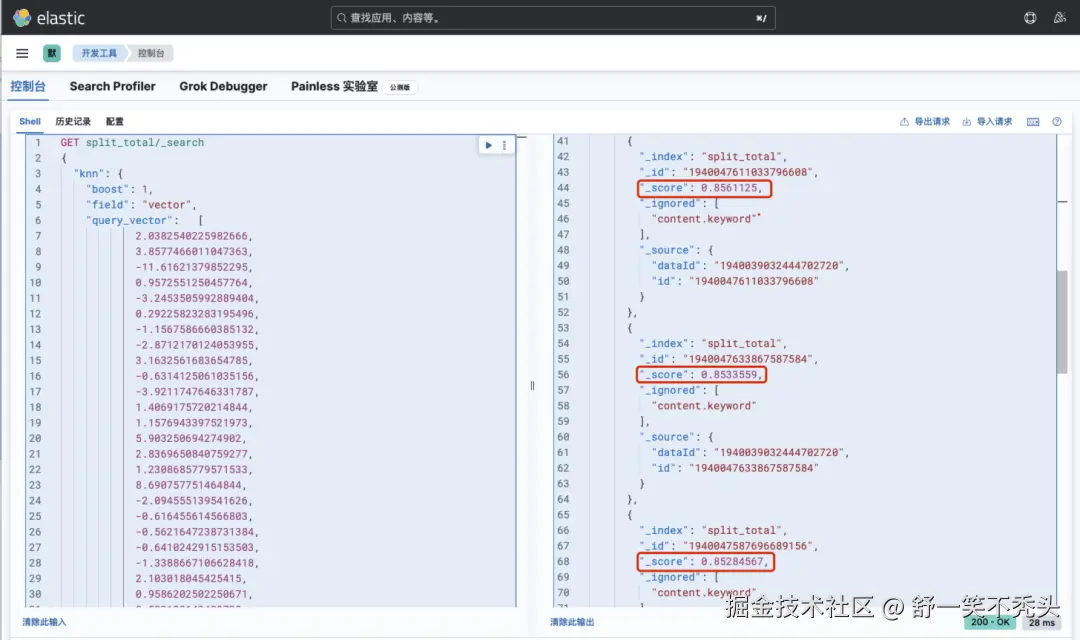Open the hamburger navigation menu

22,53
